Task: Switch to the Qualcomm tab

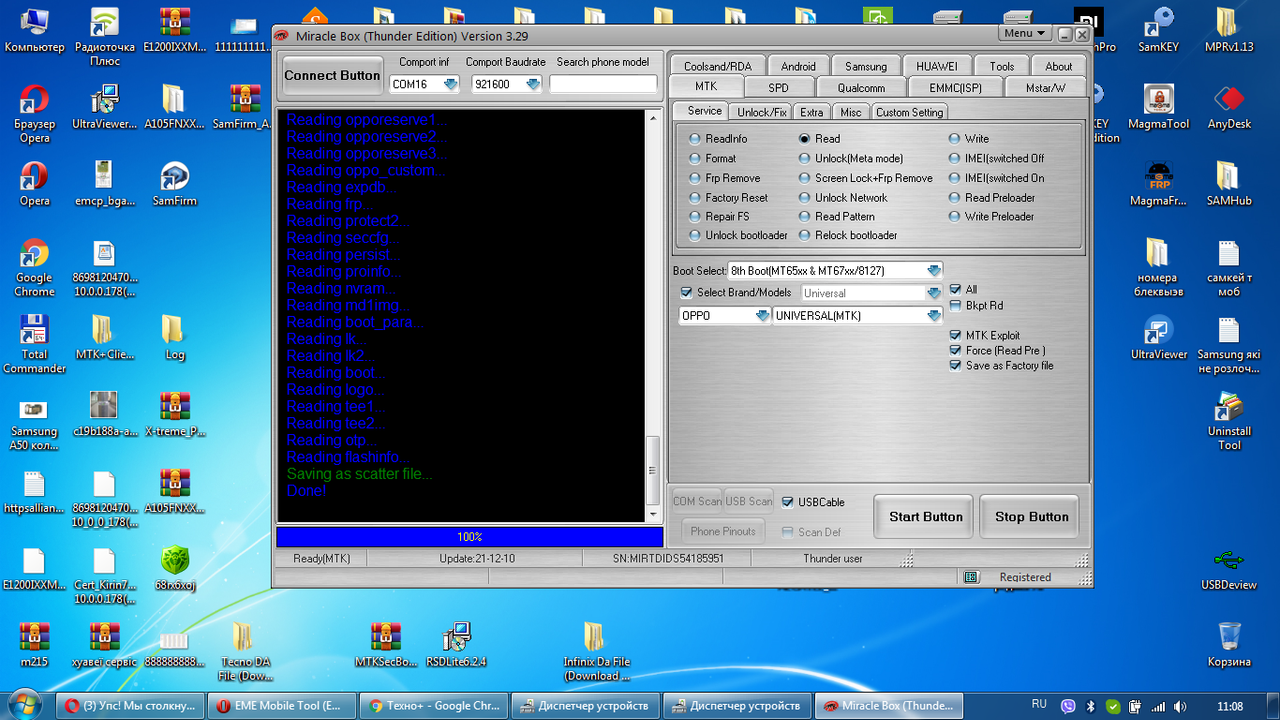Action: tap(861, 88)
